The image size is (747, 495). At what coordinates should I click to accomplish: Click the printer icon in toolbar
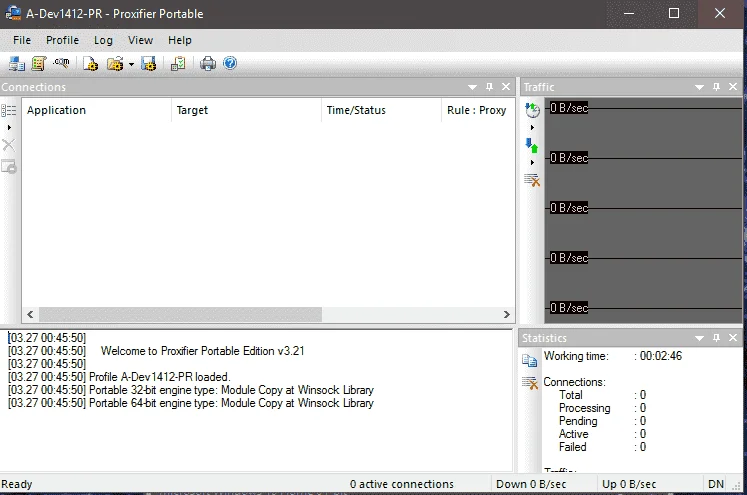[x=208, y=63]
